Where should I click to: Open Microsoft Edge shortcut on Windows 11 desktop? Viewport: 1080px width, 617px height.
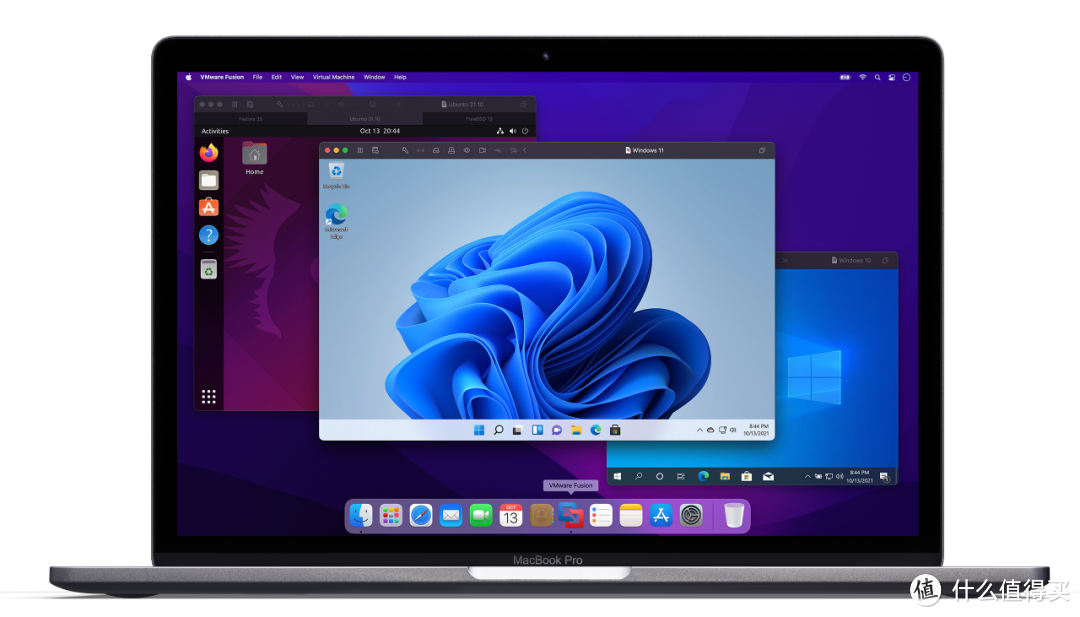coord(336,222)
